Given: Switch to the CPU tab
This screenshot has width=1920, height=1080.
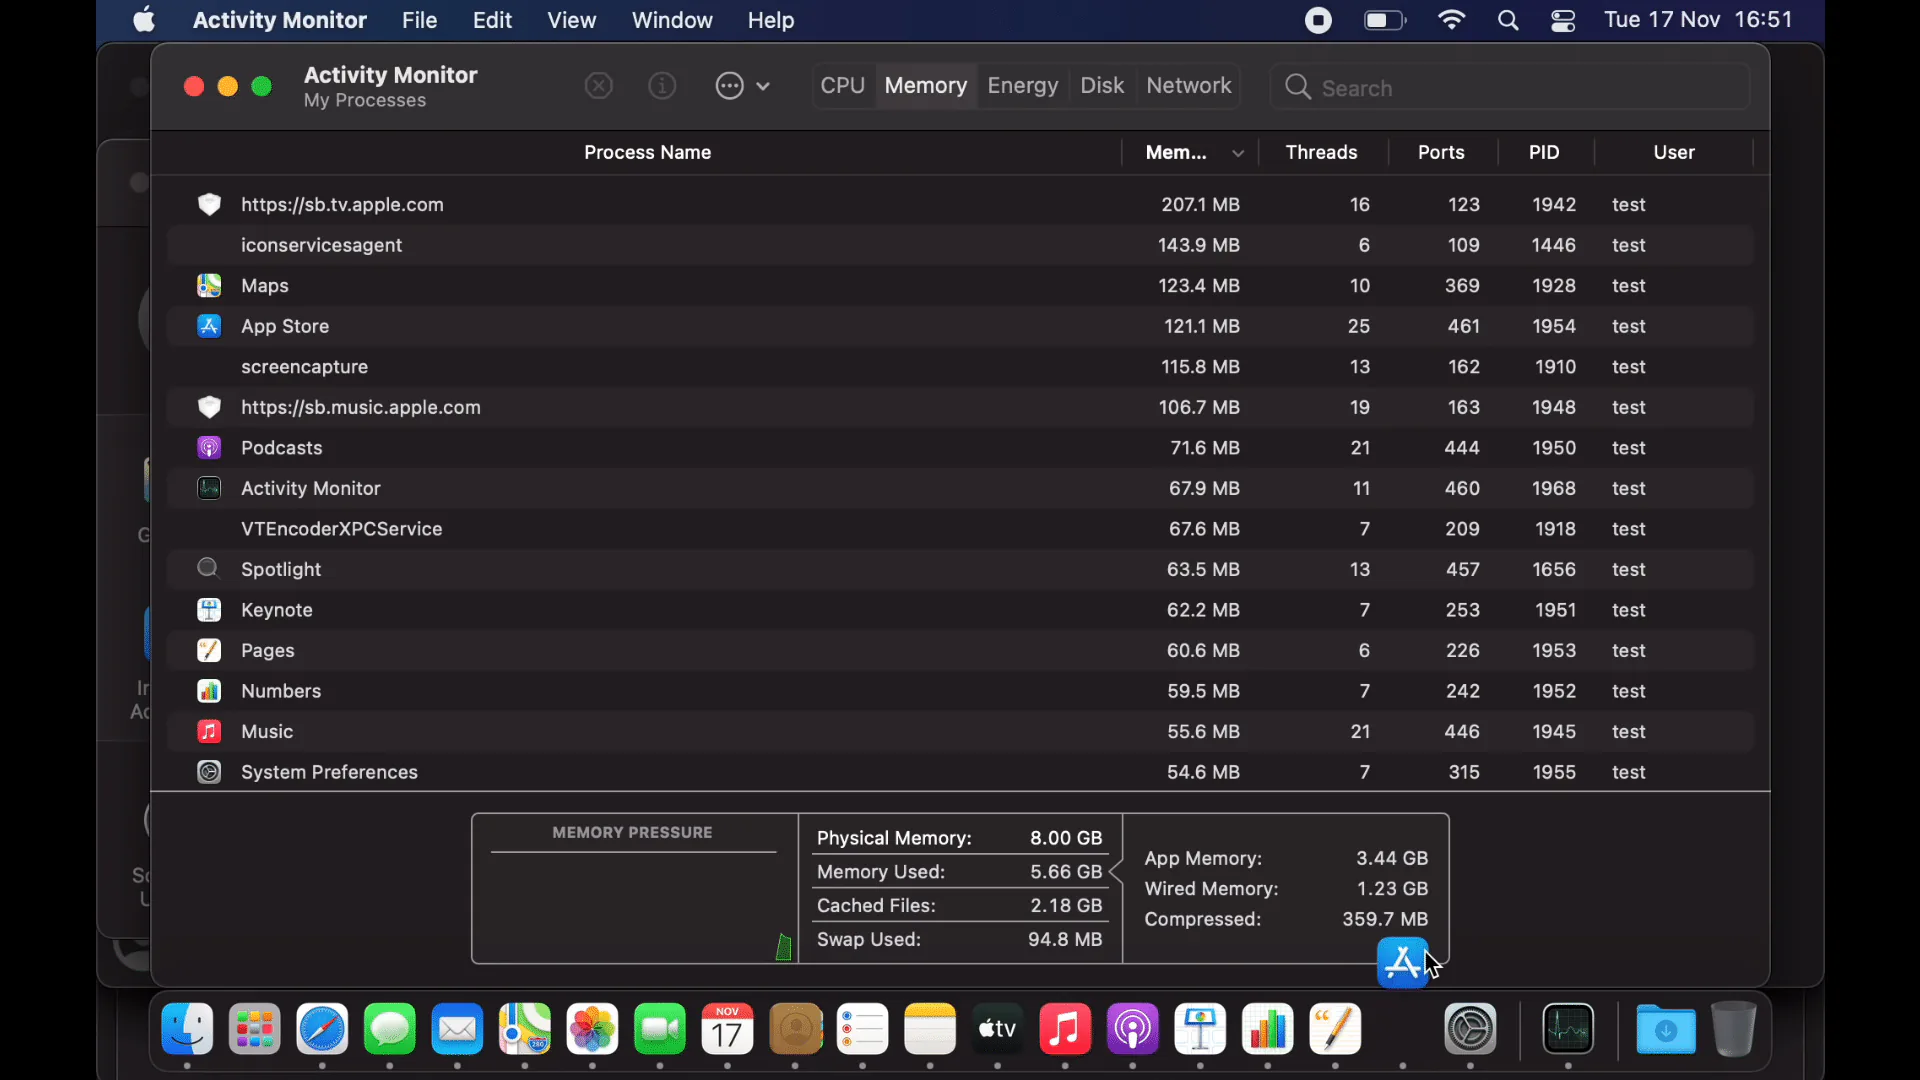Looking at the screenshot, I should tap(842, 86).
